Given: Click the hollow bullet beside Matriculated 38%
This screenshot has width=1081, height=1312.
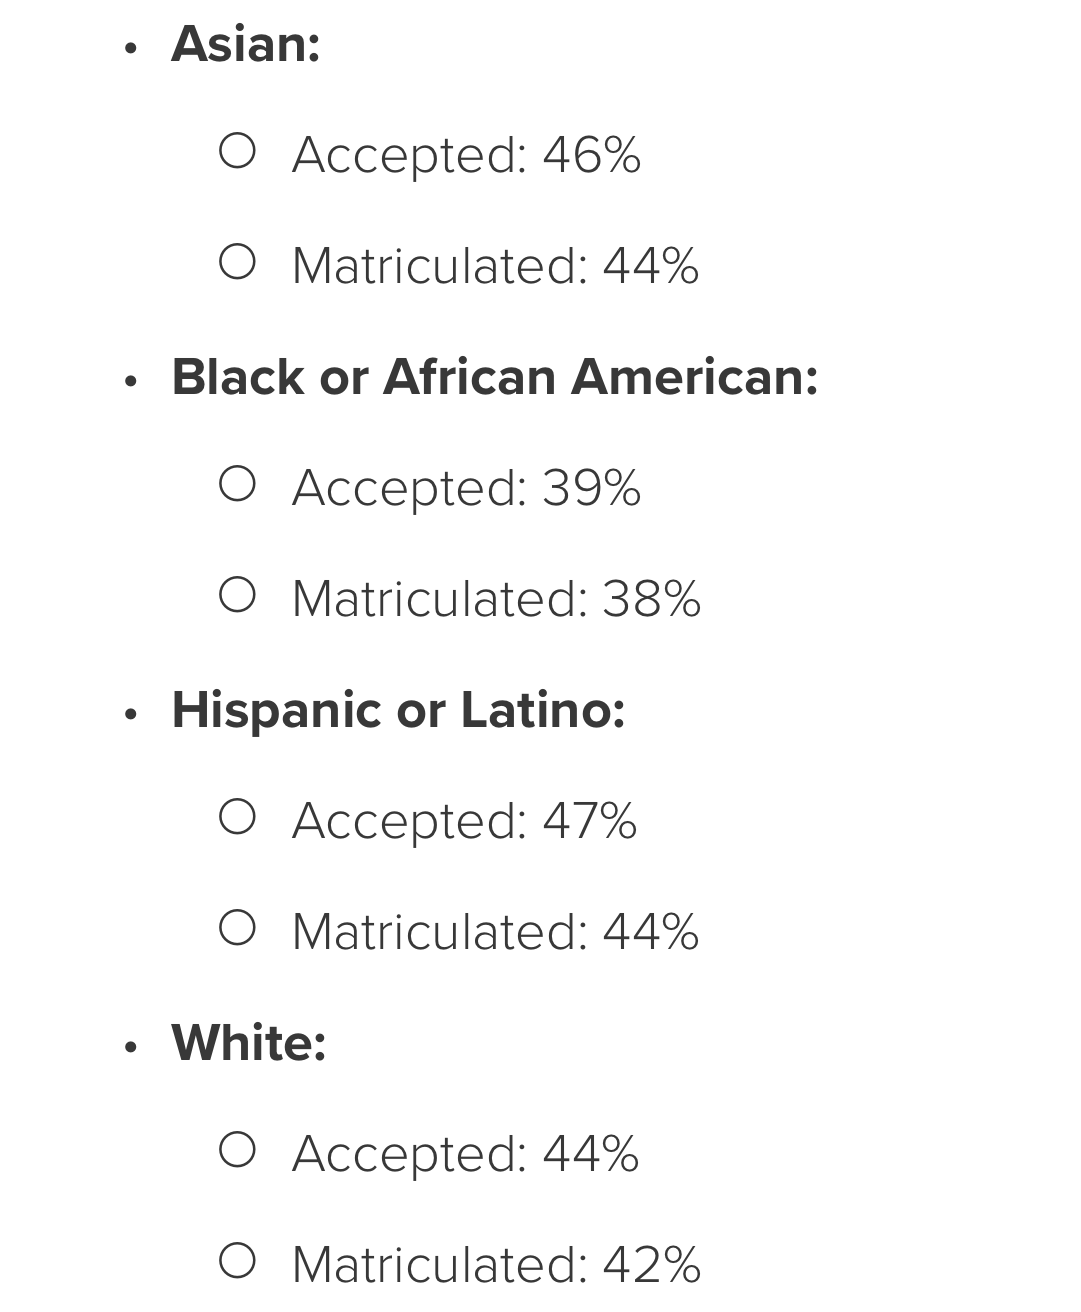Looking at the screenshot, I should [x=237, y=595].
